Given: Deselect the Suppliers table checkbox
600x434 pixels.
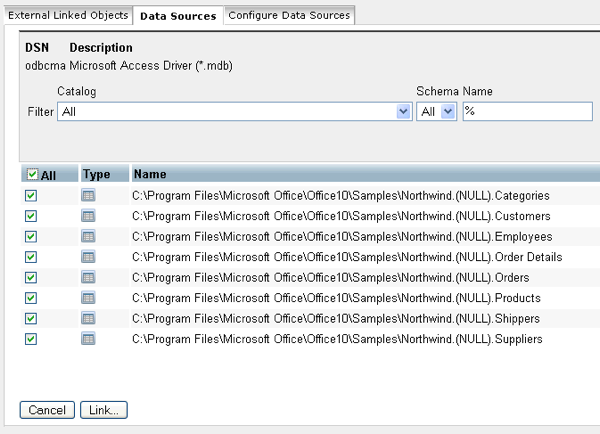Looking at the screenshot, I should (x=31, y=339).
